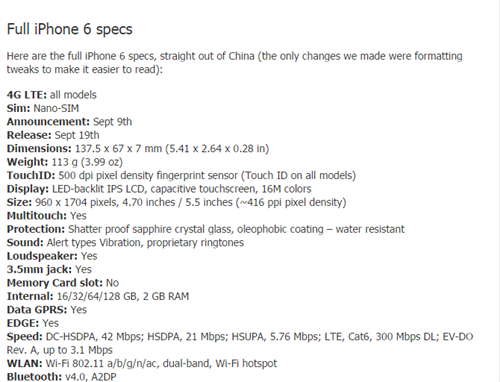Click the 'Memory Card slot:' label
500x382 pixels.
(x=55, y=283)
